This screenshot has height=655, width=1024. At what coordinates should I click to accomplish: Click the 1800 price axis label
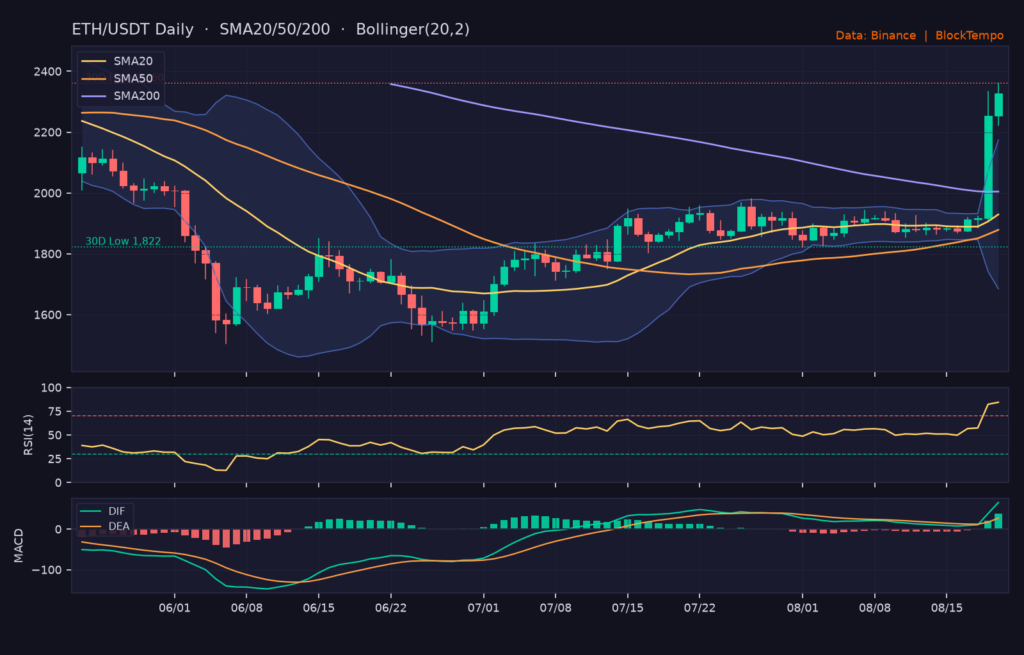coord(48,254)
